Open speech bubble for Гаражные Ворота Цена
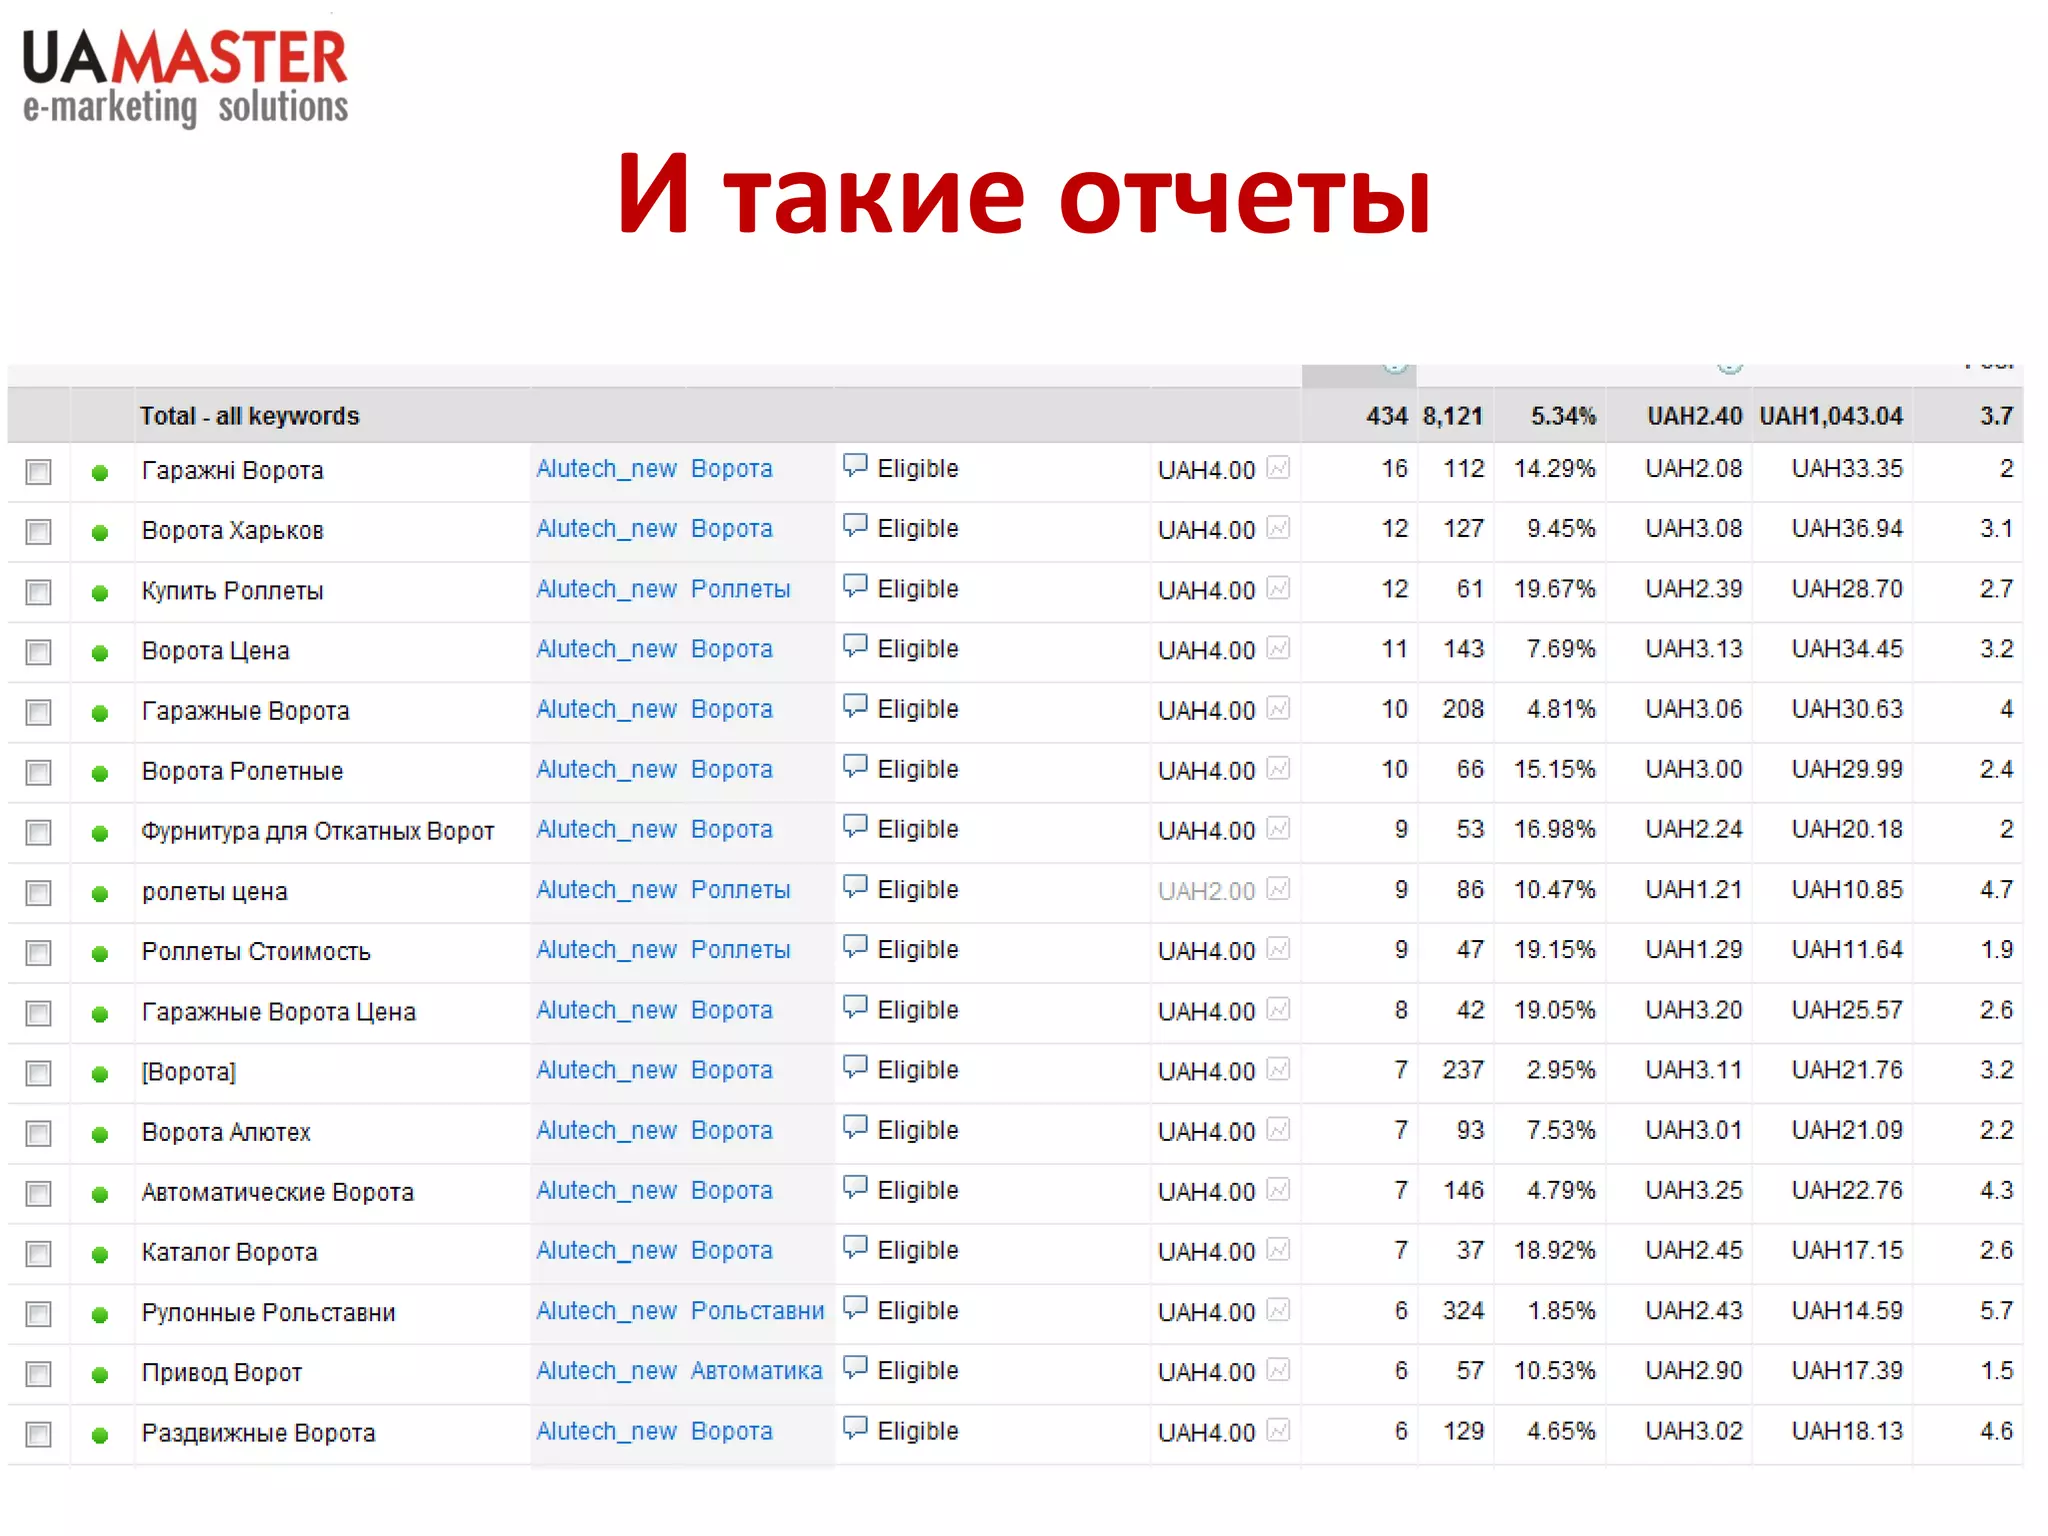Image resolution: width=2048 pixels, height=1536 pixels. pos(855,1007)
